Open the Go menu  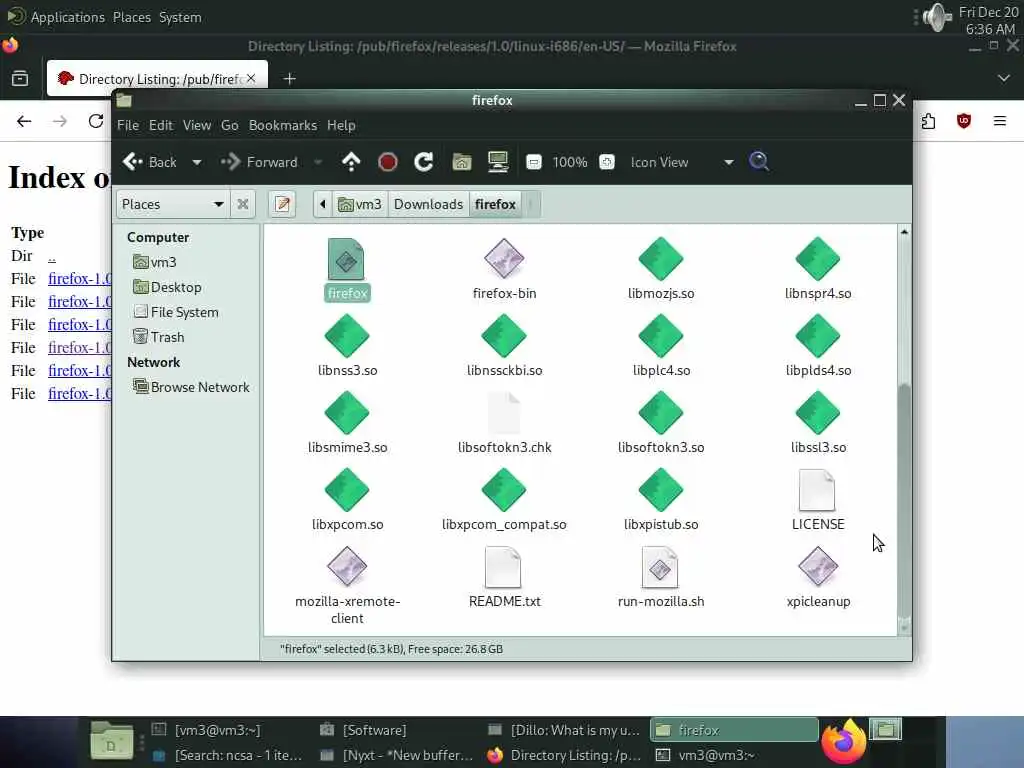click(229, 125)
